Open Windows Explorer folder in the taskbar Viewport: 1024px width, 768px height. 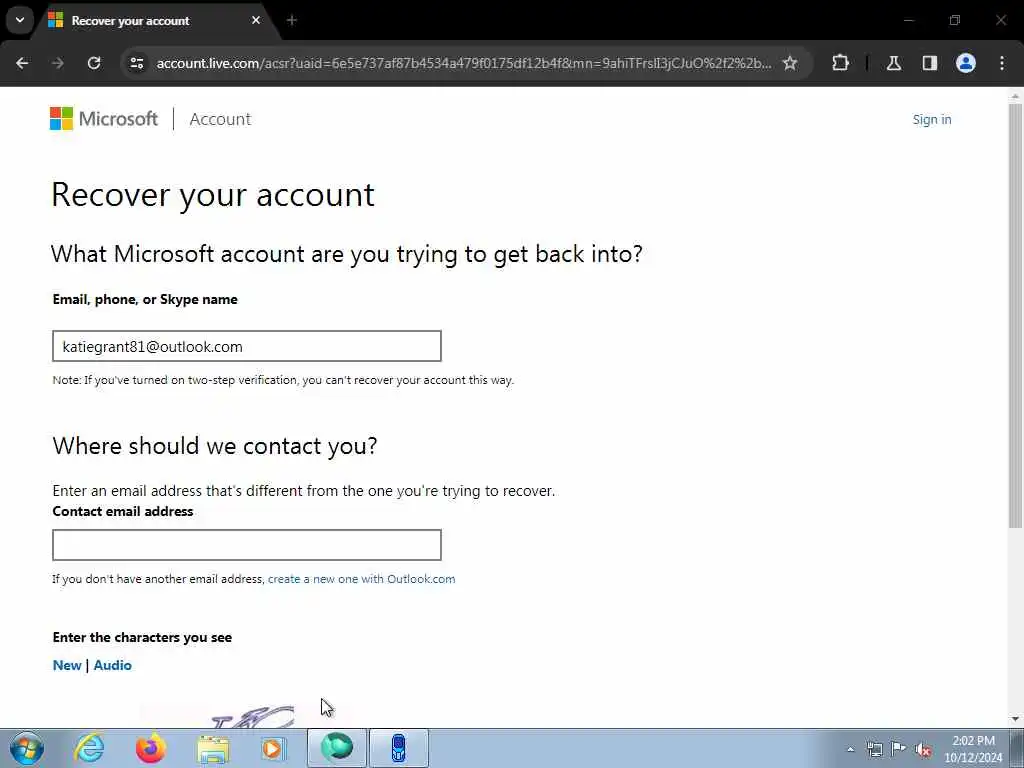[213, 749]
